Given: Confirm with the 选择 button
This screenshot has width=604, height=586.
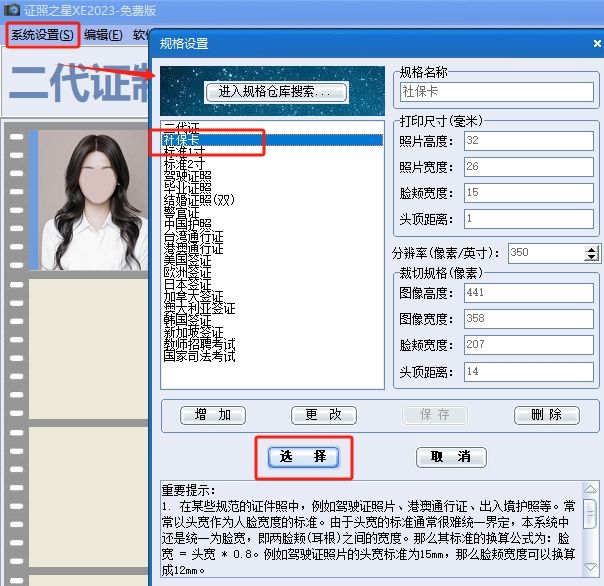Looking at the screenshot, I should (x=303, y=457).
